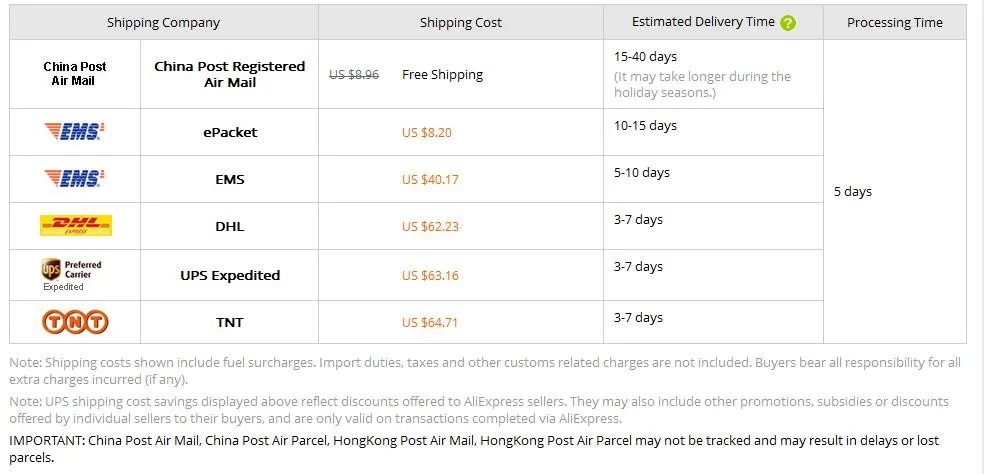Select China Post Registered Air Mail option
Screen dimensions: 984x474
click(230, 74)
